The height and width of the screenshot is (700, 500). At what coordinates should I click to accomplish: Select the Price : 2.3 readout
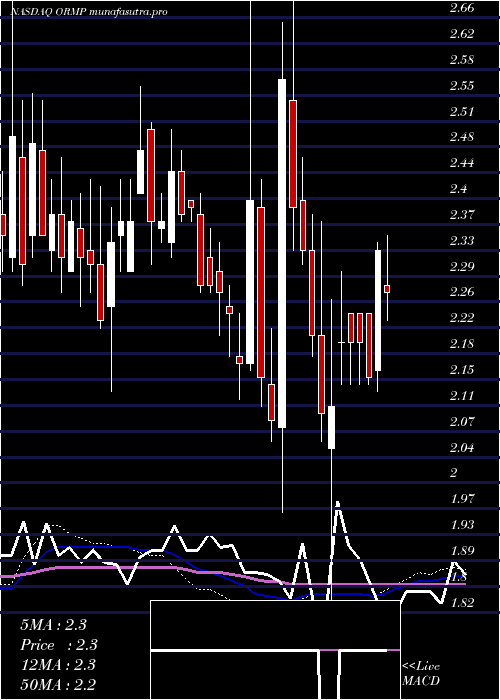59,645
